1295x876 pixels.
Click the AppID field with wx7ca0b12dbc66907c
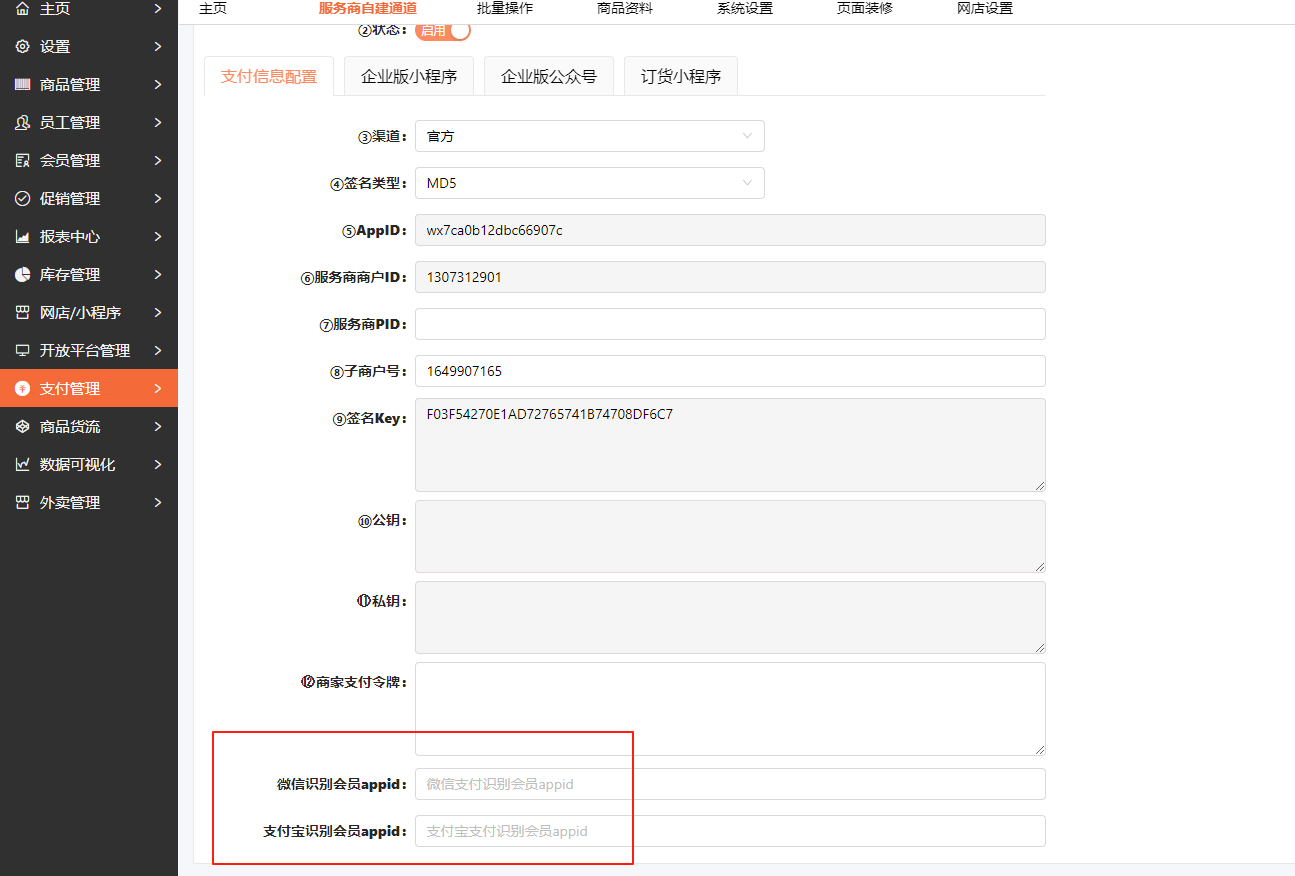[730, 230]
